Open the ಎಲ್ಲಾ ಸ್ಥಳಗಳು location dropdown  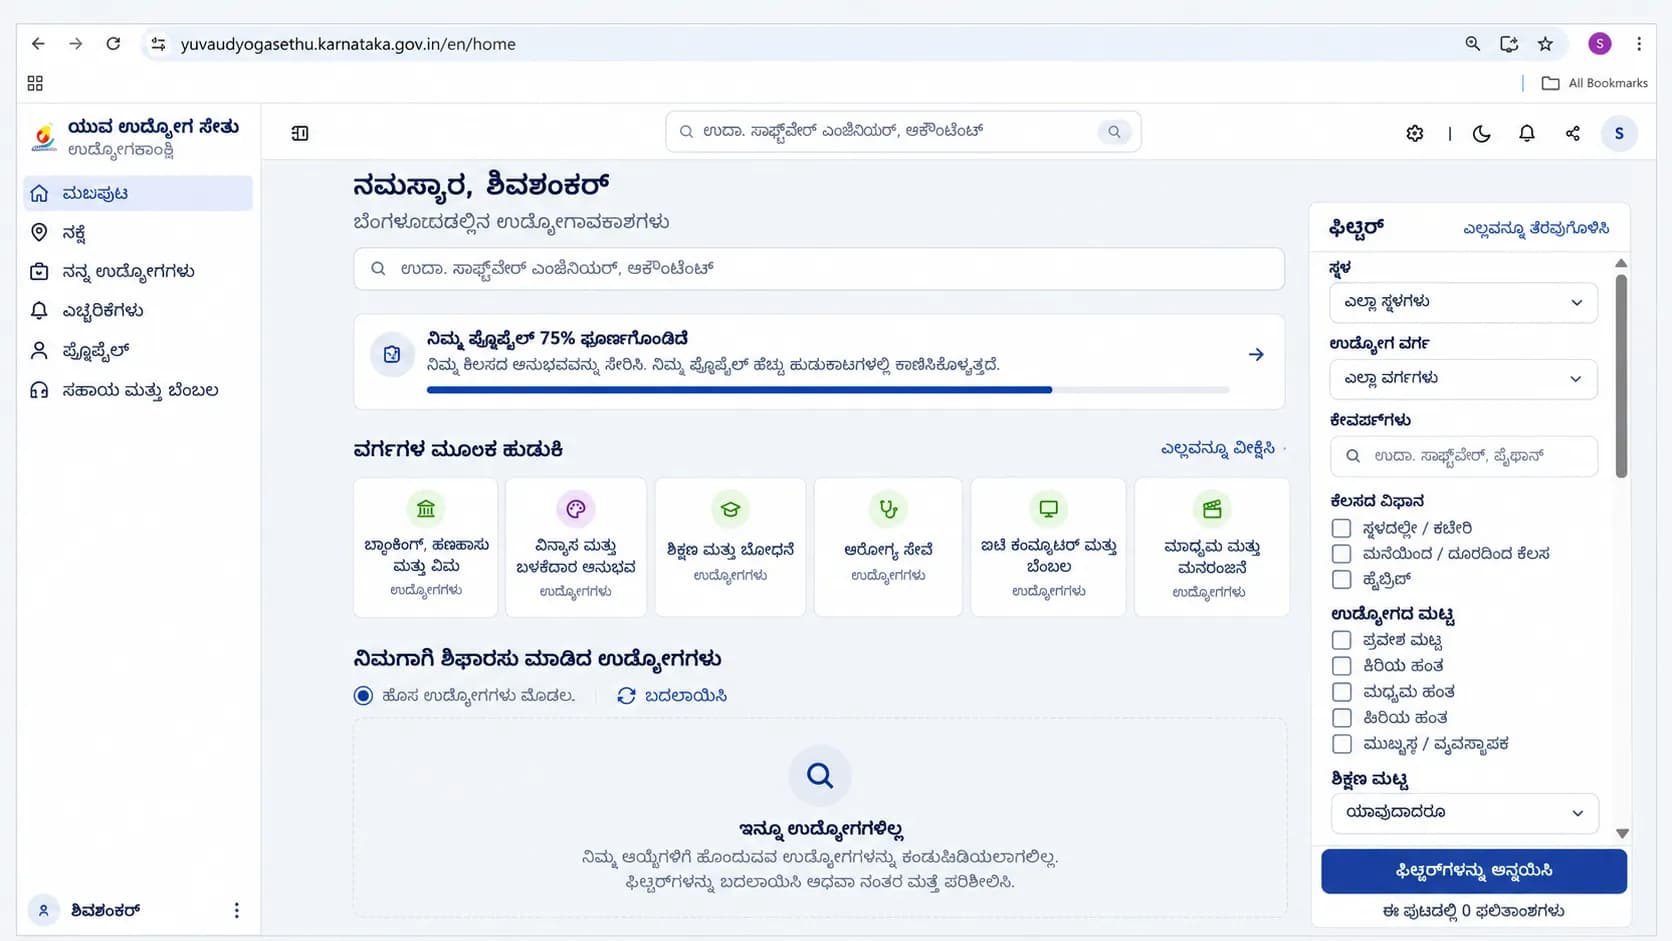pos(1463,302)
